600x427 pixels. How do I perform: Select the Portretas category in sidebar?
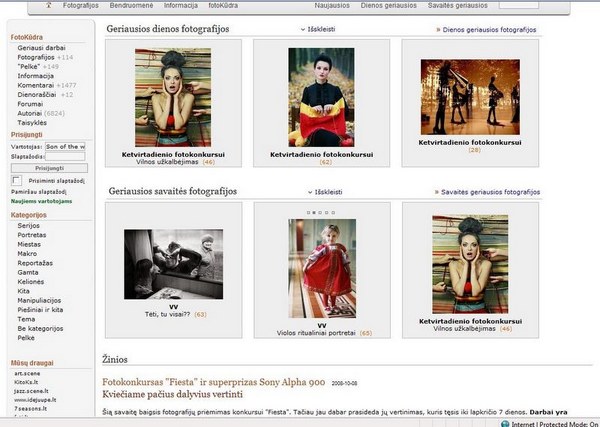pyautogui.click(x=34, y=235)
